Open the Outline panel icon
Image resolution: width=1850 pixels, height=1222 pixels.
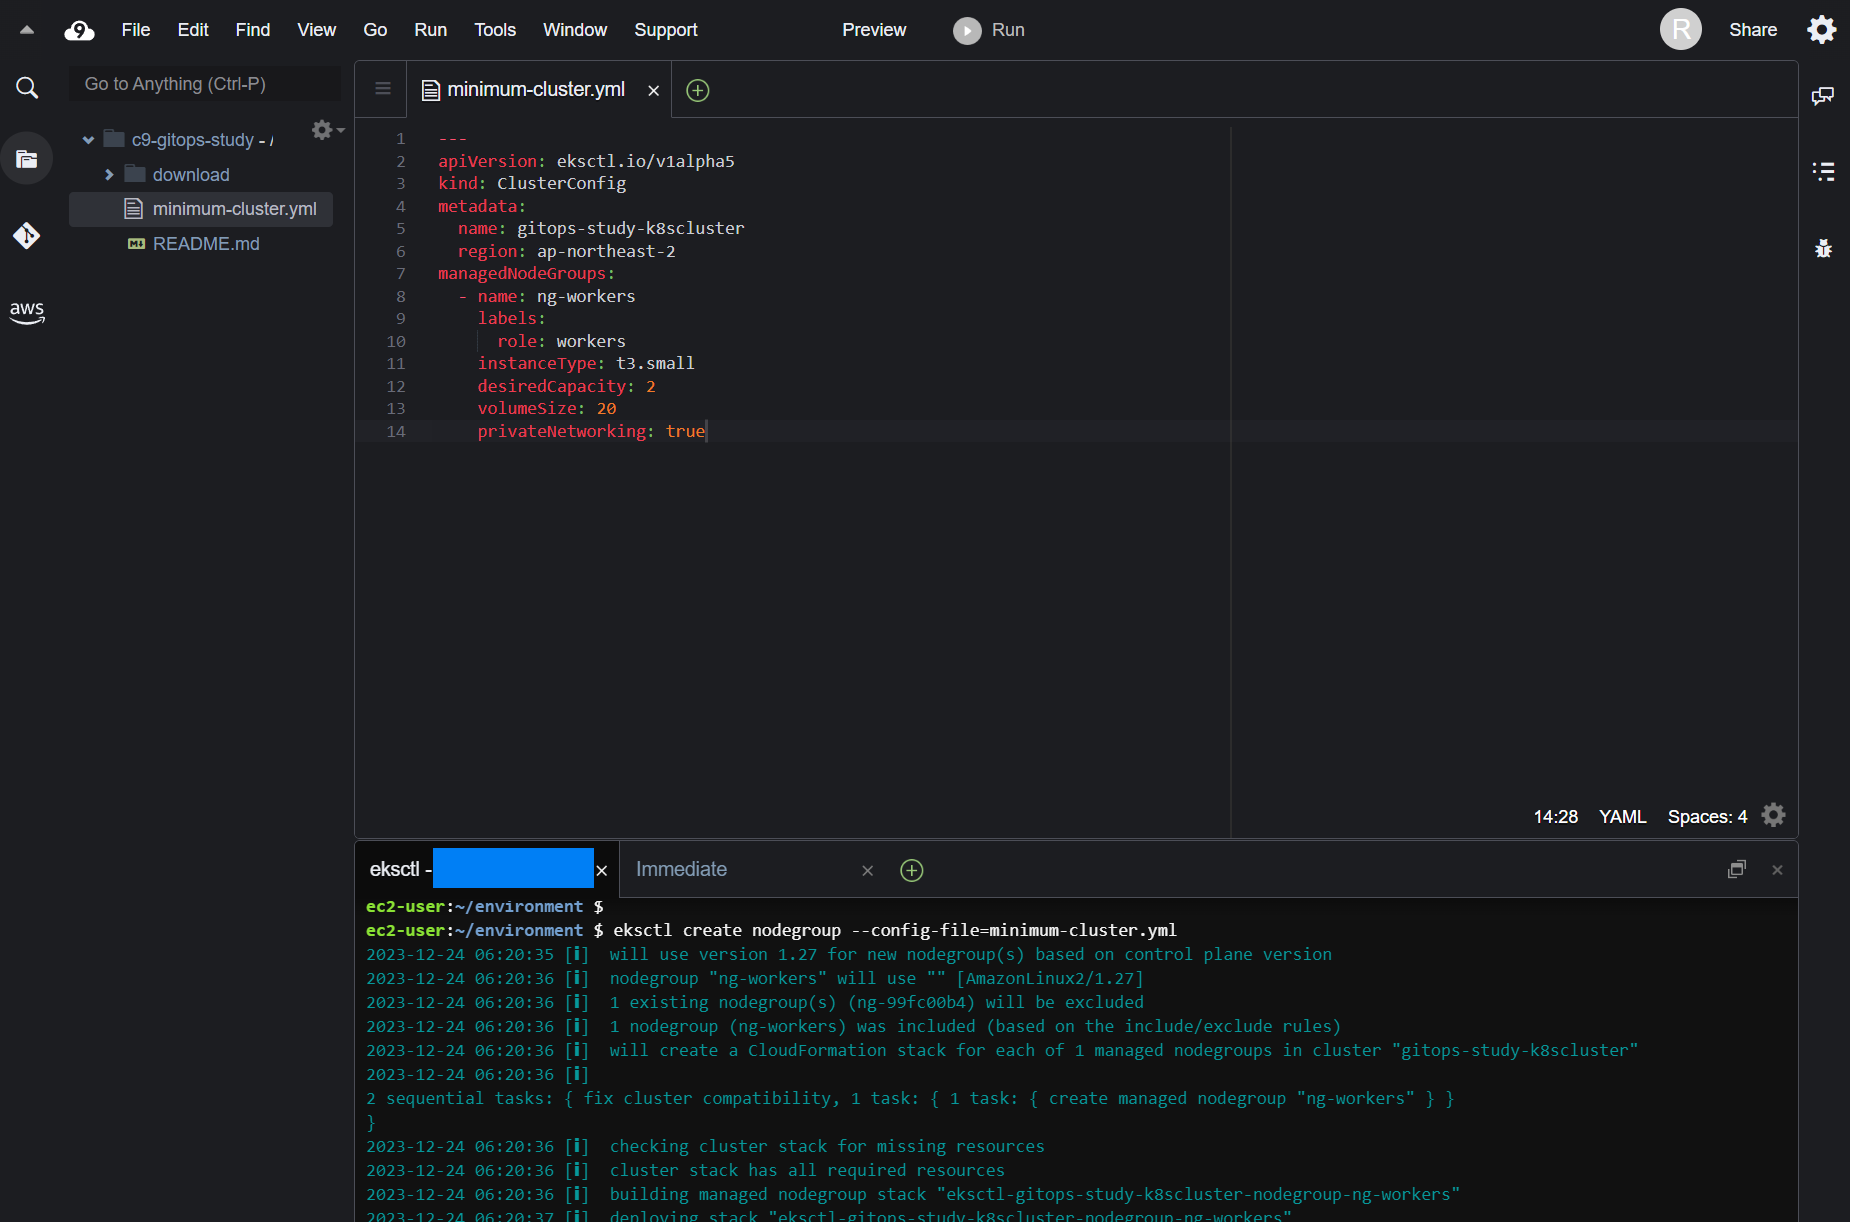tap(1823, 171)
